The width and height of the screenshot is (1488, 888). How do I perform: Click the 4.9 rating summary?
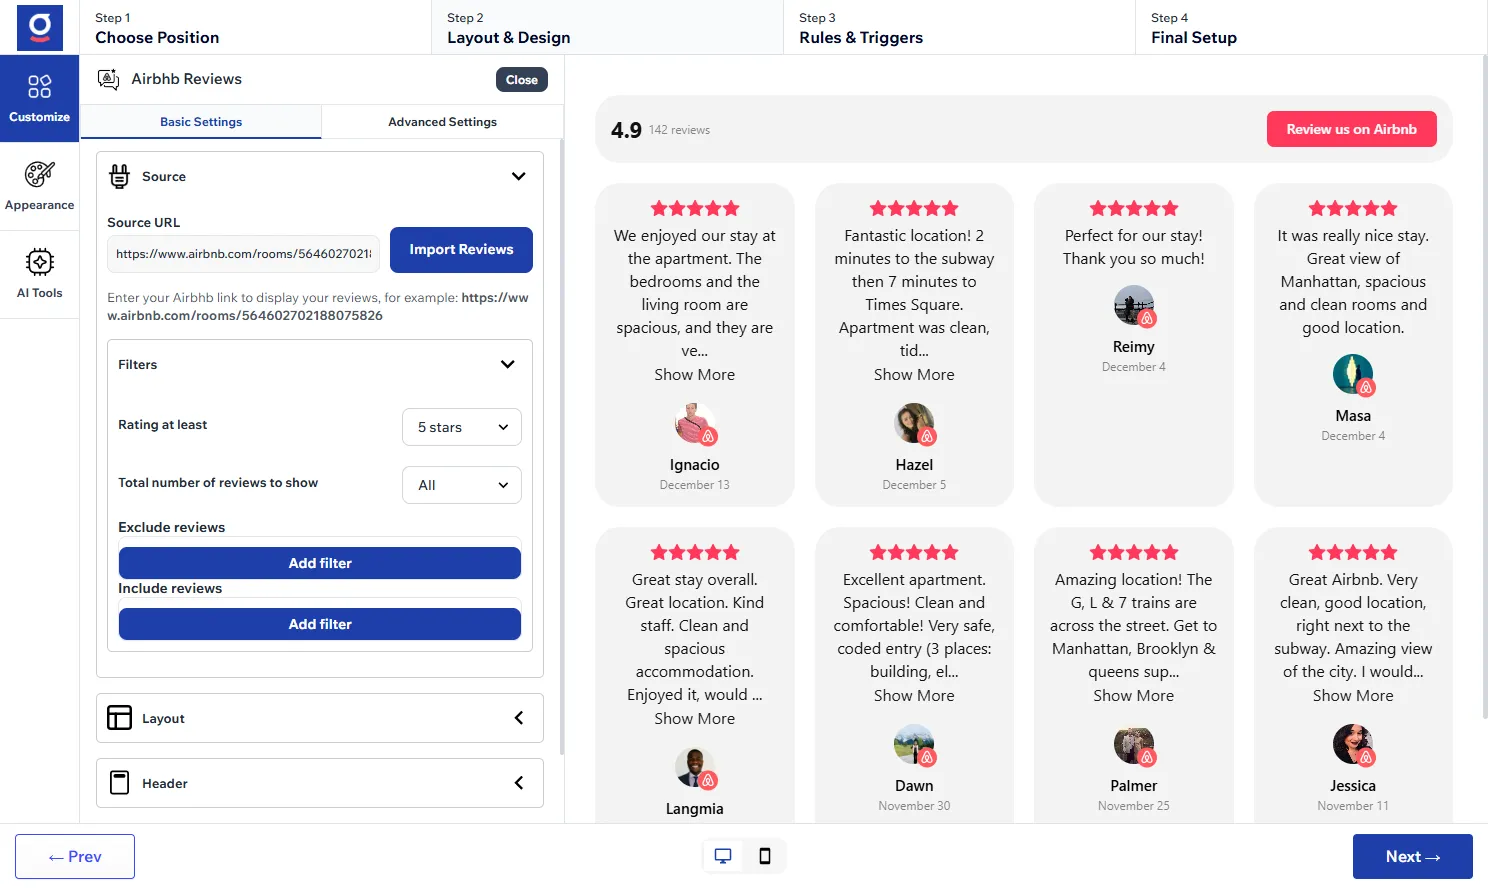click(x=626, y=130)
